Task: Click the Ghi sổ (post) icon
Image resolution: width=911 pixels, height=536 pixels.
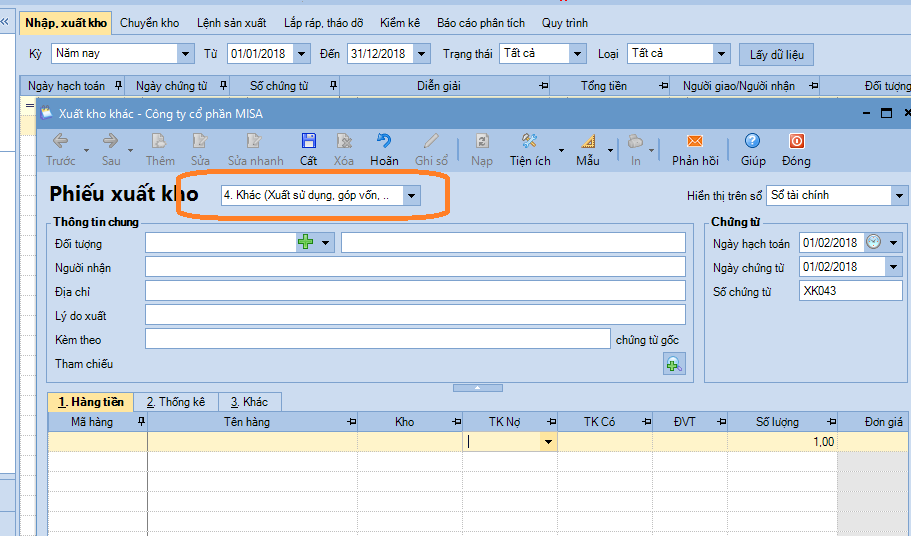Action: pos(431,141)
